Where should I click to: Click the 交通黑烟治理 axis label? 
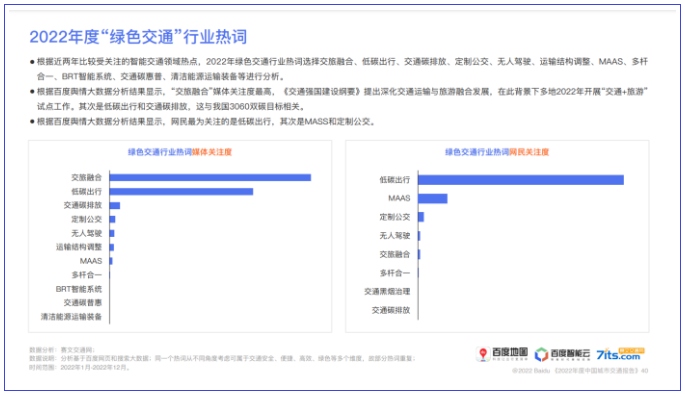(387, 292)
